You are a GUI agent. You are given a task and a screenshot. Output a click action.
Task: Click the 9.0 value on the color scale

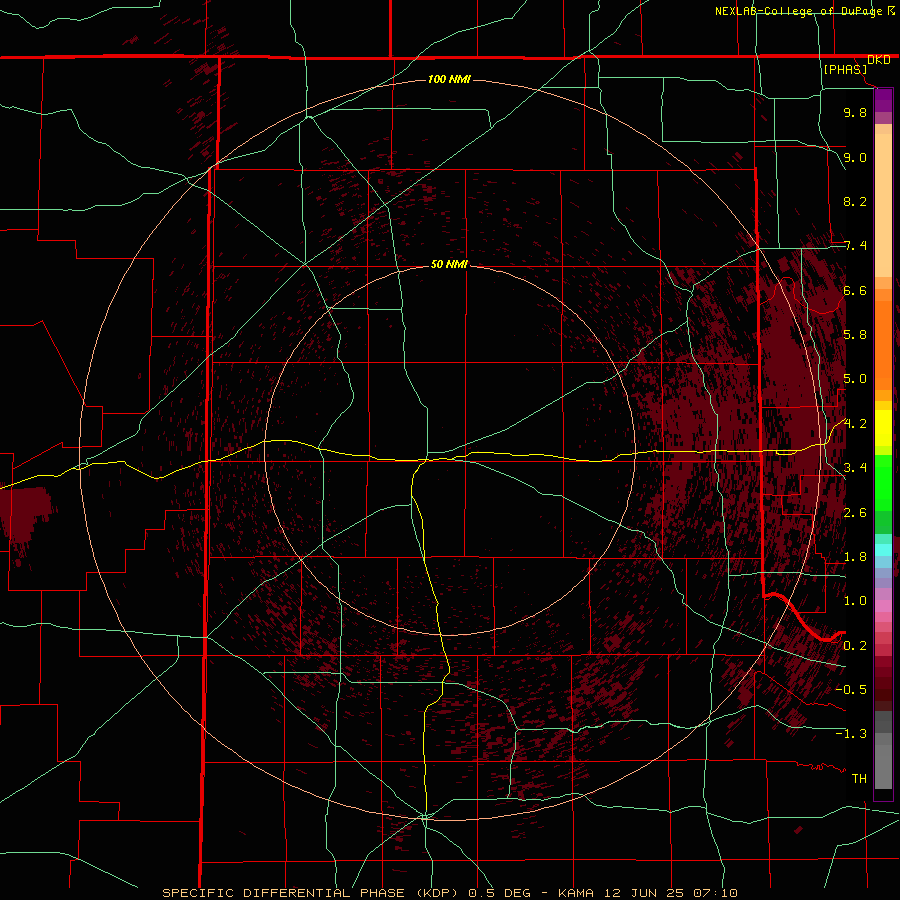coord(855,157)
